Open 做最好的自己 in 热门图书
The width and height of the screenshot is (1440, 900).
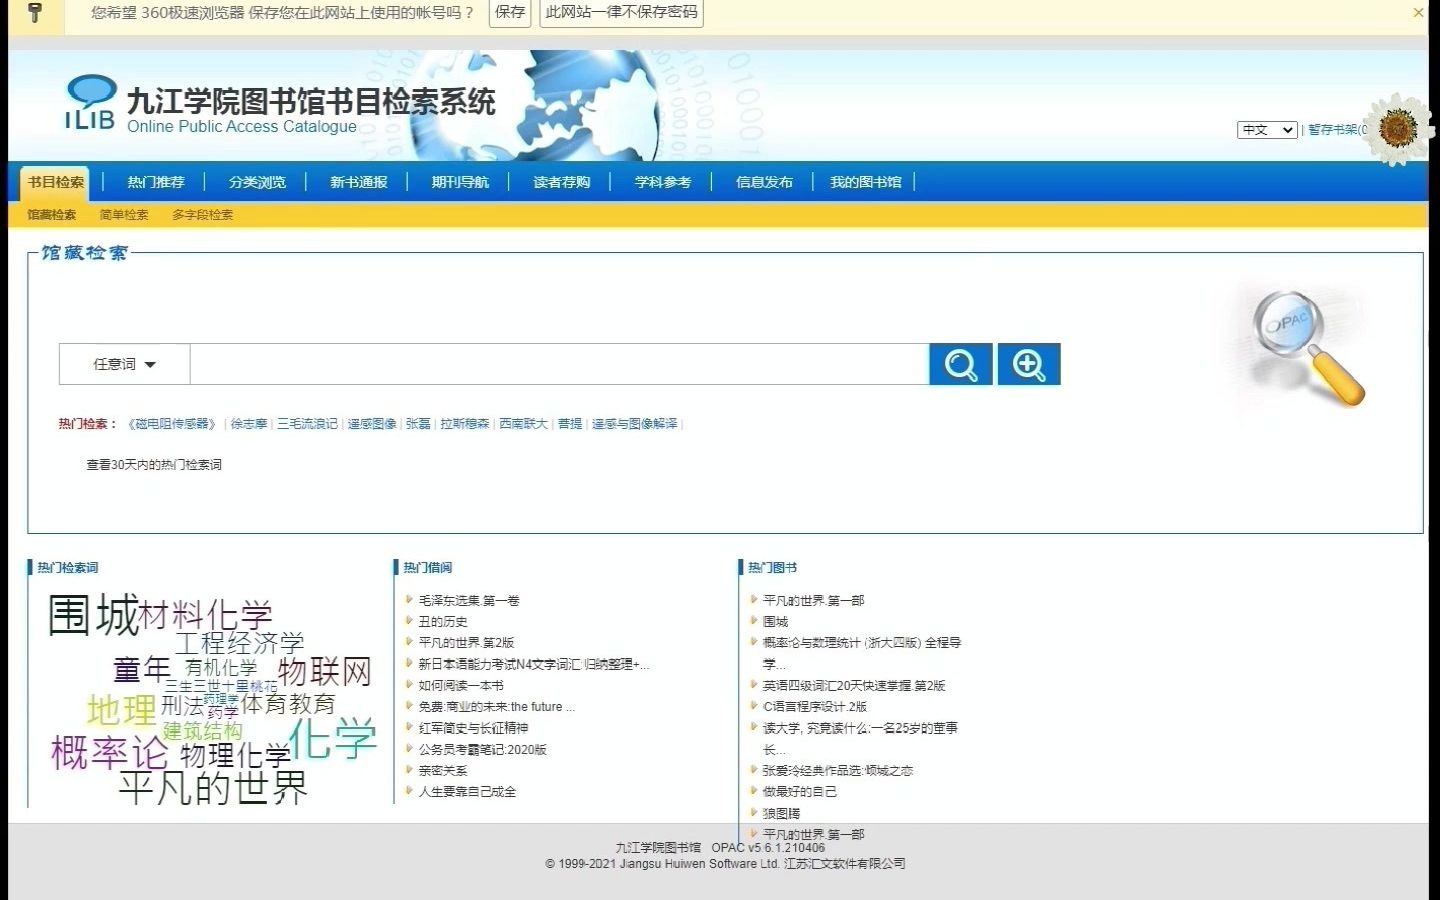799,792
